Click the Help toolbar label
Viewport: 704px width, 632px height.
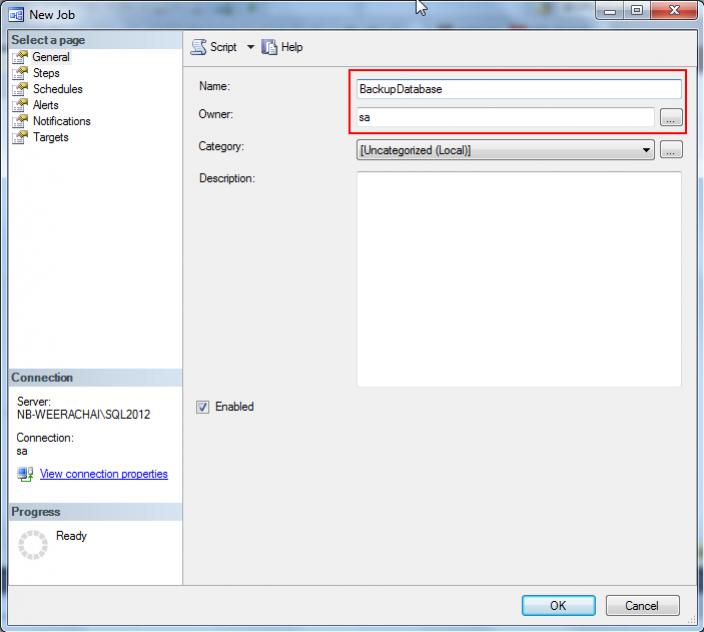(x=292, y=47)
